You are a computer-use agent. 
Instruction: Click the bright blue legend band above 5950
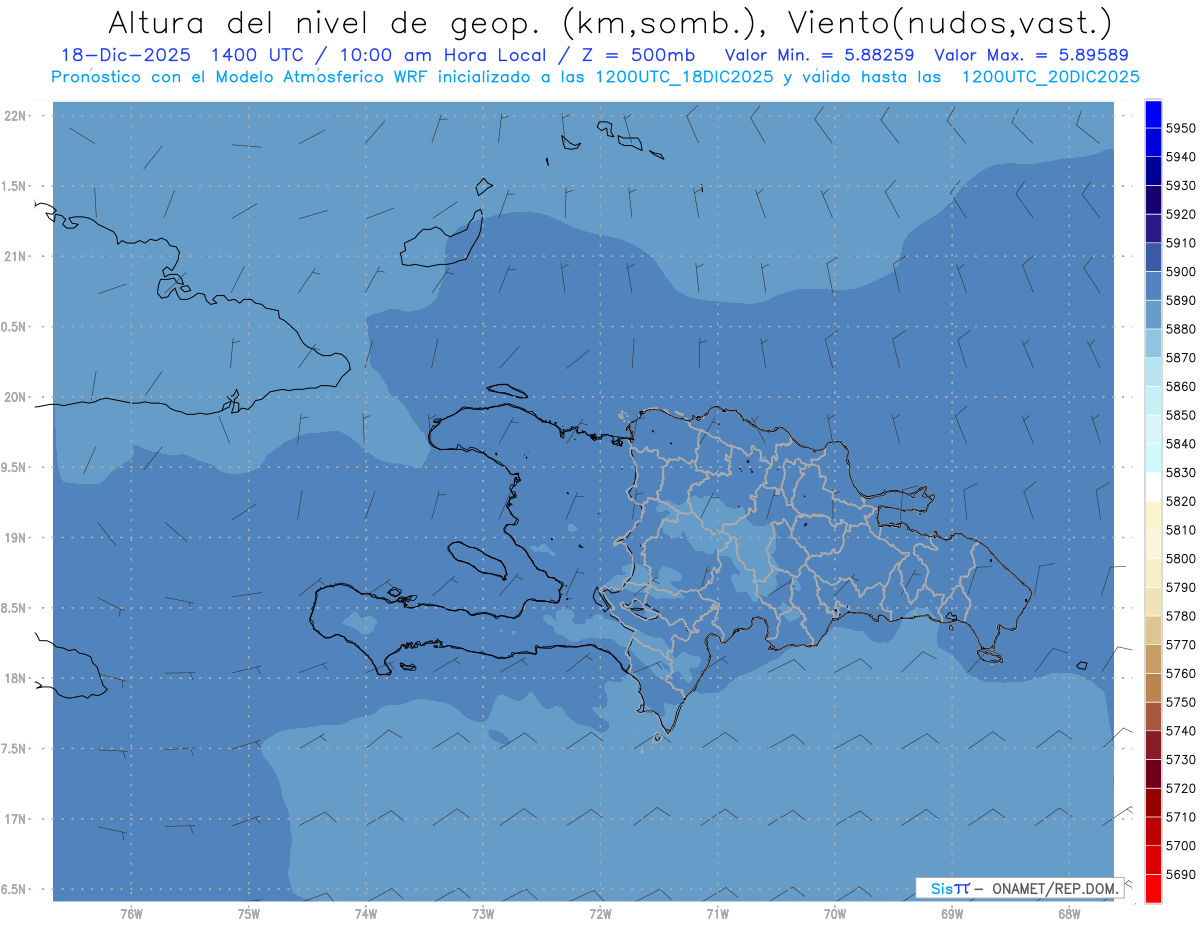1153,114
